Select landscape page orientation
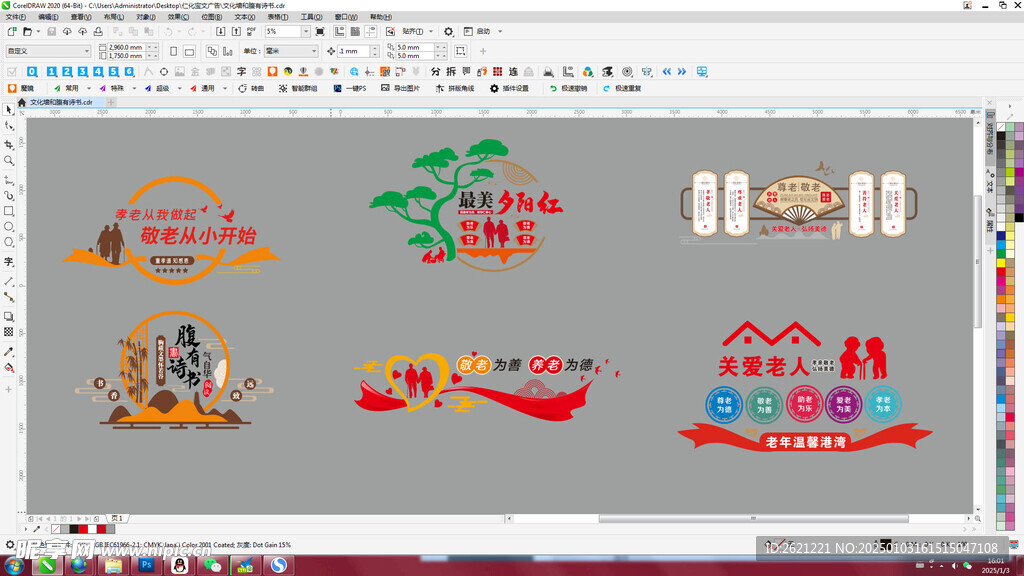The height and width of the screenshot is (576, 1024). 191,51
